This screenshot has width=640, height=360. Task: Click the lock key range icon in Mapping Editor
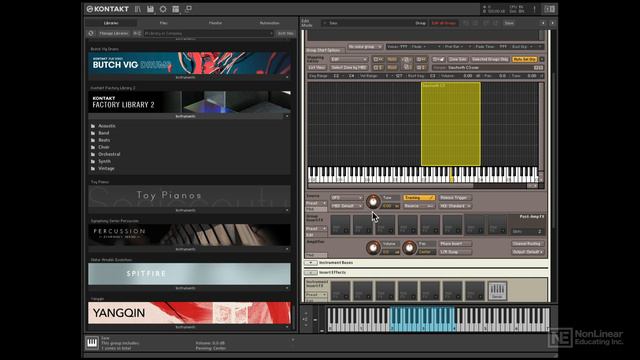tap(378, 60)
